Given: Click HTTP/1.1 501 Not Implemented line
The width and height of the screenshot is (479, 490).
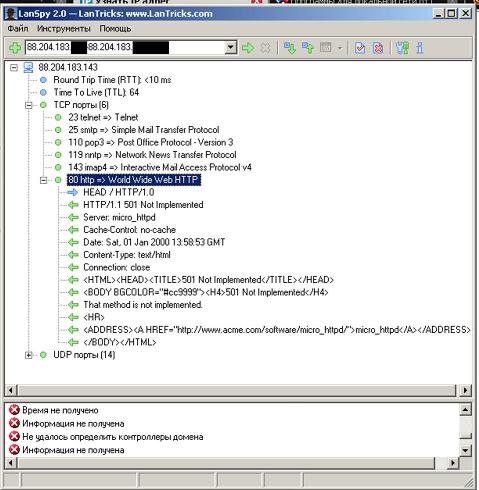Looking at the screenshot, I should [x=143, y=205].
